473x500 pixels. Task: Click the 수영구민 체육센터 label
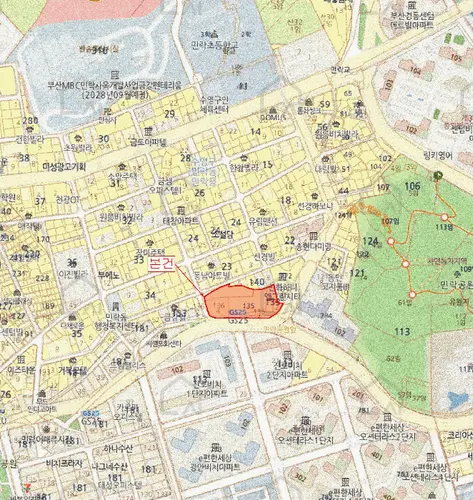pos(215,104)
